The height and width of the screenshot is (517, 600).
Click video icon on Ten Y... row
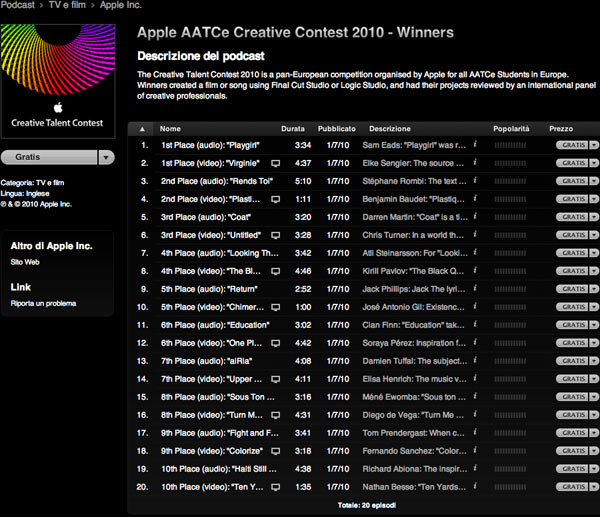276,487
